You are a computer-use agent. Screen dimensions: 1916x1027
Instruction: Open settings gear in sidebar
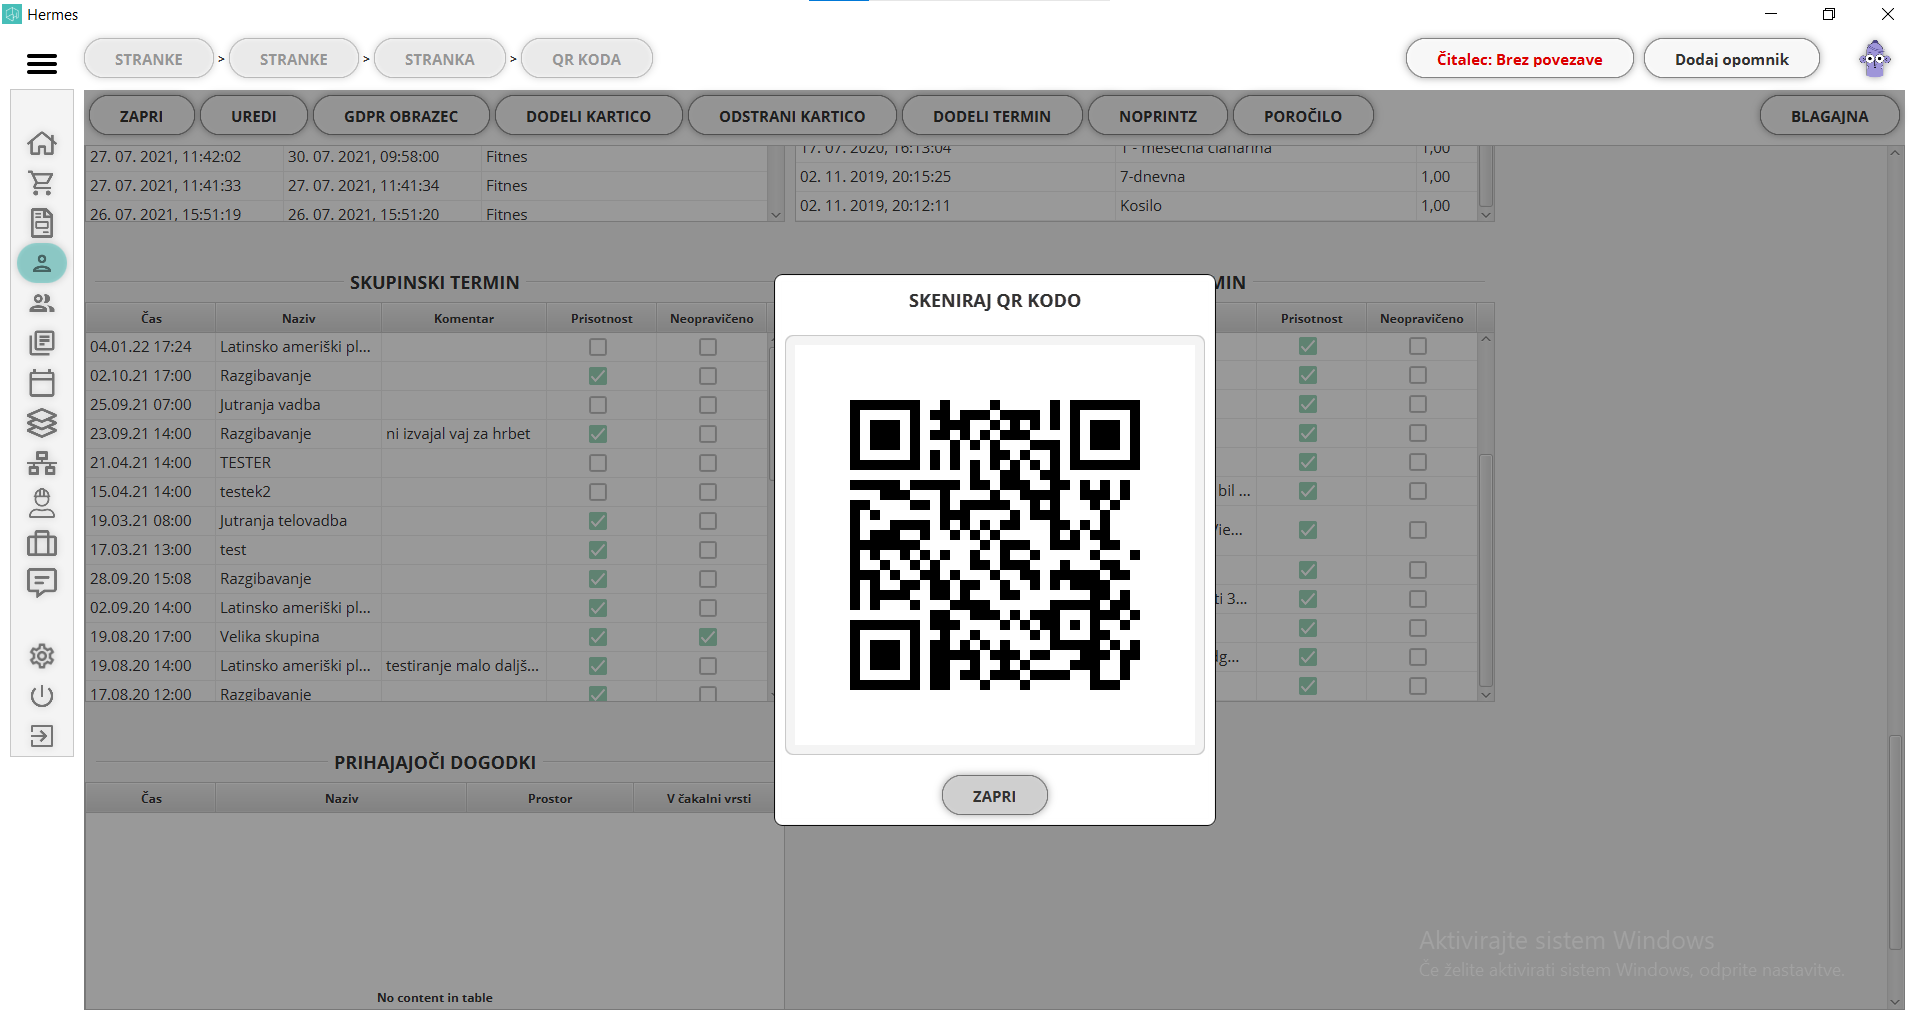pos(42,656)
